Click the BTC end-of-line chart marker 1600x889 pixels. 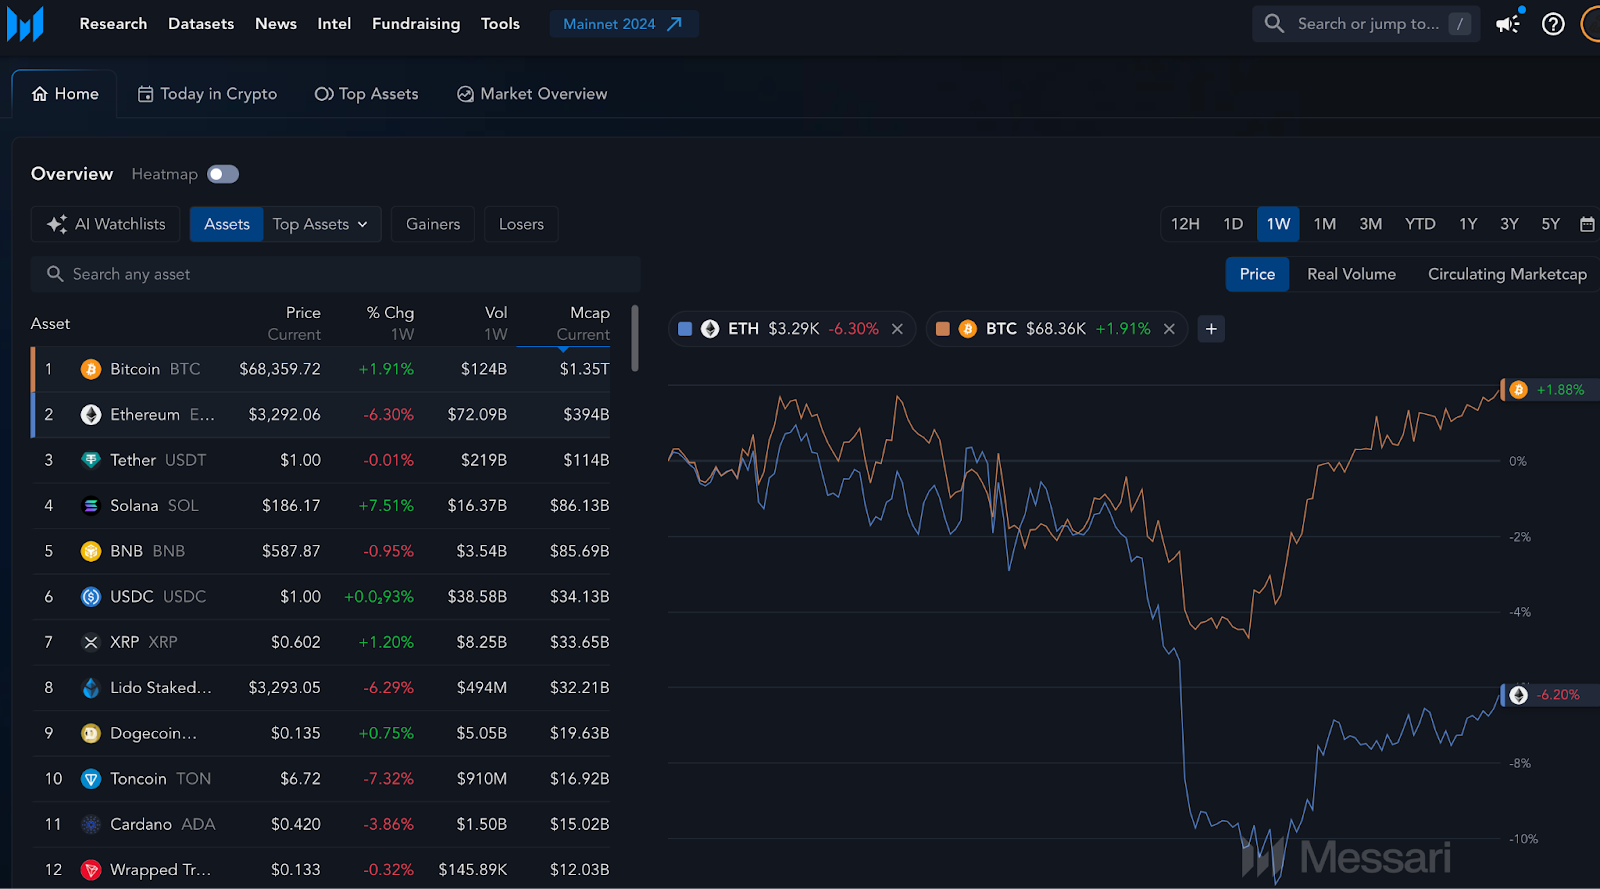tap(1518, 390)
